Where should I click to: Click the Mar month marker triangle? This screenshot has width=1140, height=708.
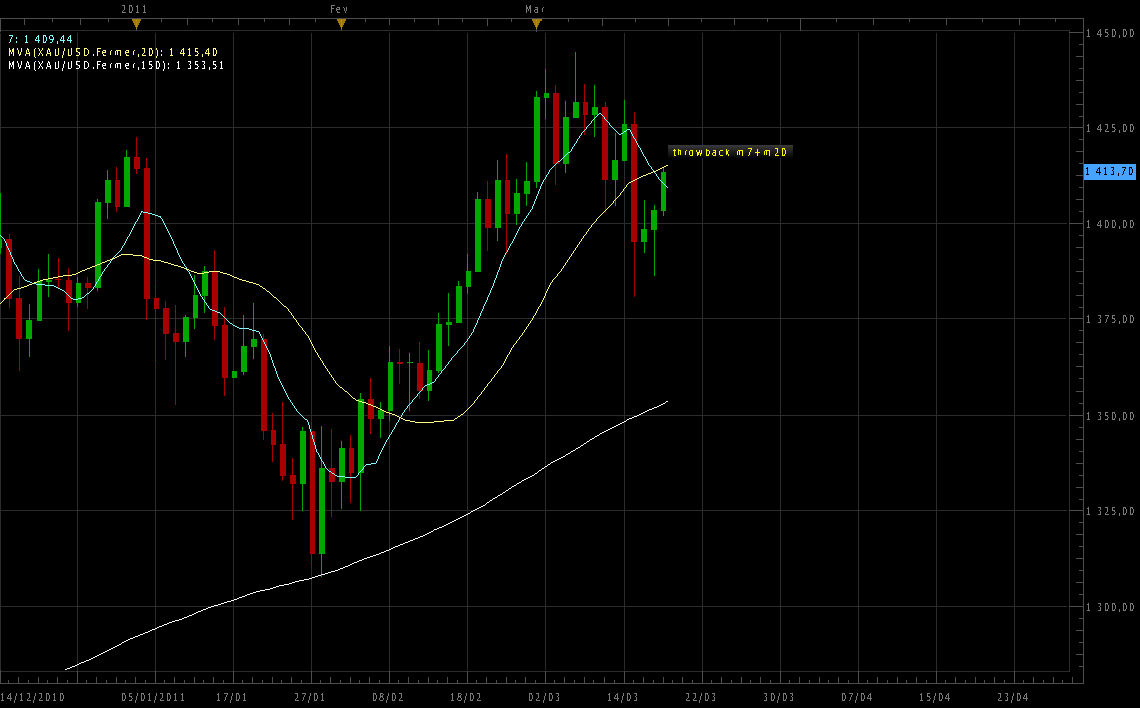coord(536,23)
